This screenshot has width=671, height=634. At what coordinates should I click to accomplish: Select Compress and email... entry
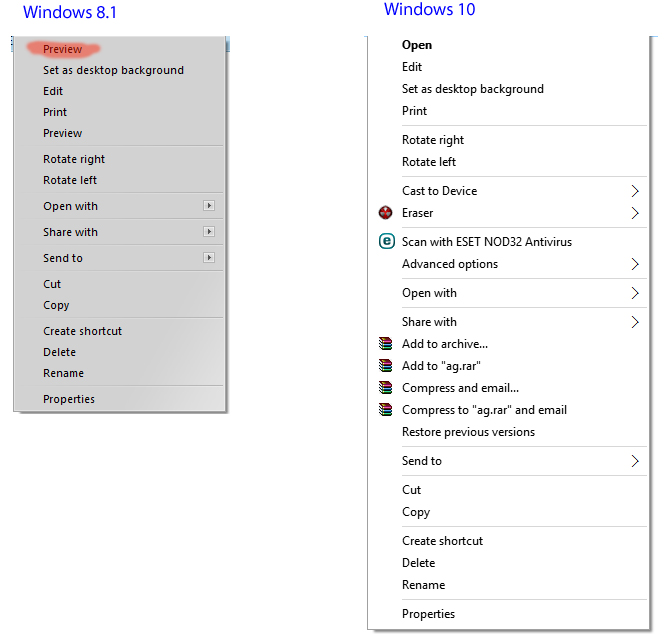[x=460, y=388]
